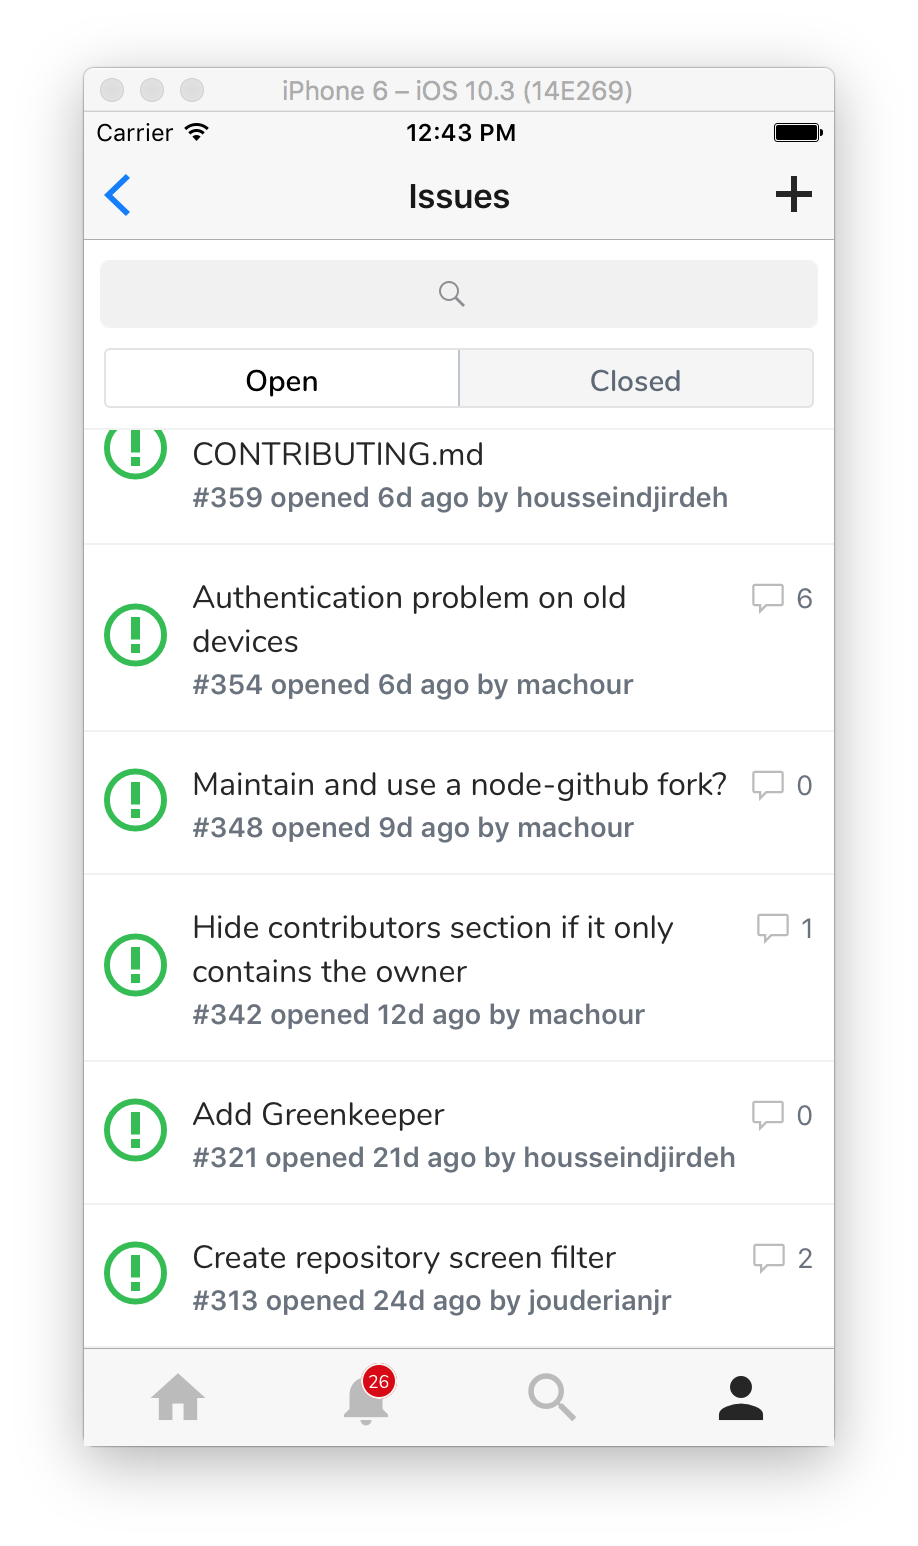Open issue Authentication problem on old devices

click(x=459, y=638)
